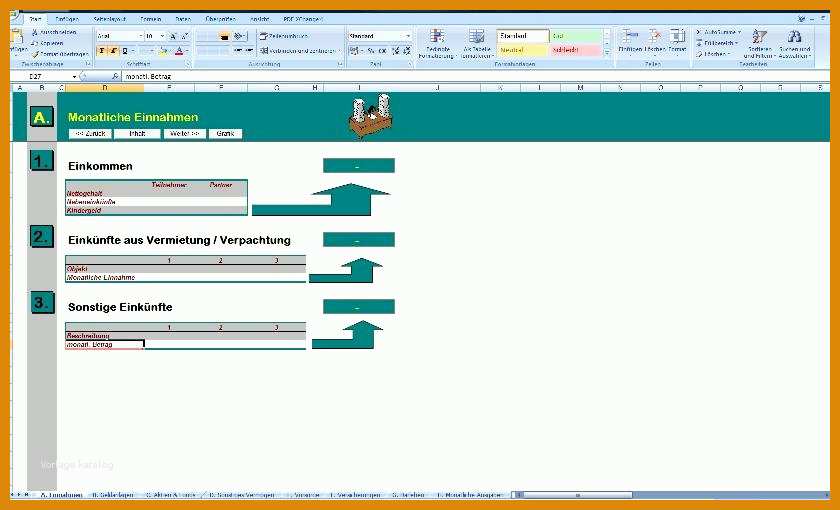Apply the Neutral cell style
Screen dimensions: 840x510
click(x=522, y=50)
